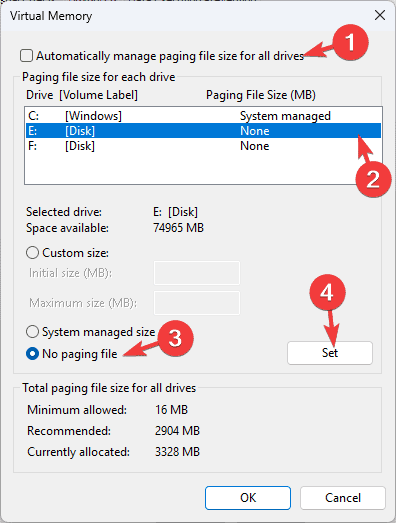396x523 pixels.
Task: Click the Maximum size (MB) input field
Action: (x=196, y=303)
